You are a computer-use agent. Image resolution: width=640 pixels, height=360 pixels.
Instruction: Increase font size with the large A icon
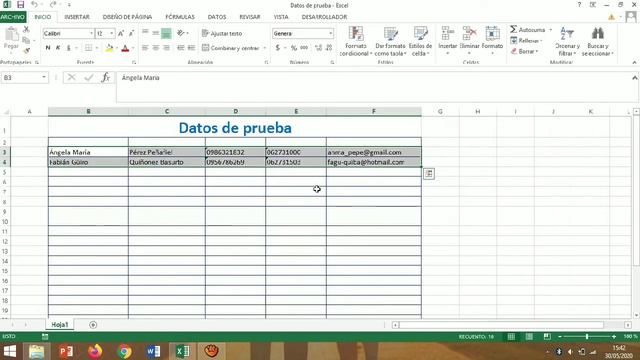[x=121, y=33]
